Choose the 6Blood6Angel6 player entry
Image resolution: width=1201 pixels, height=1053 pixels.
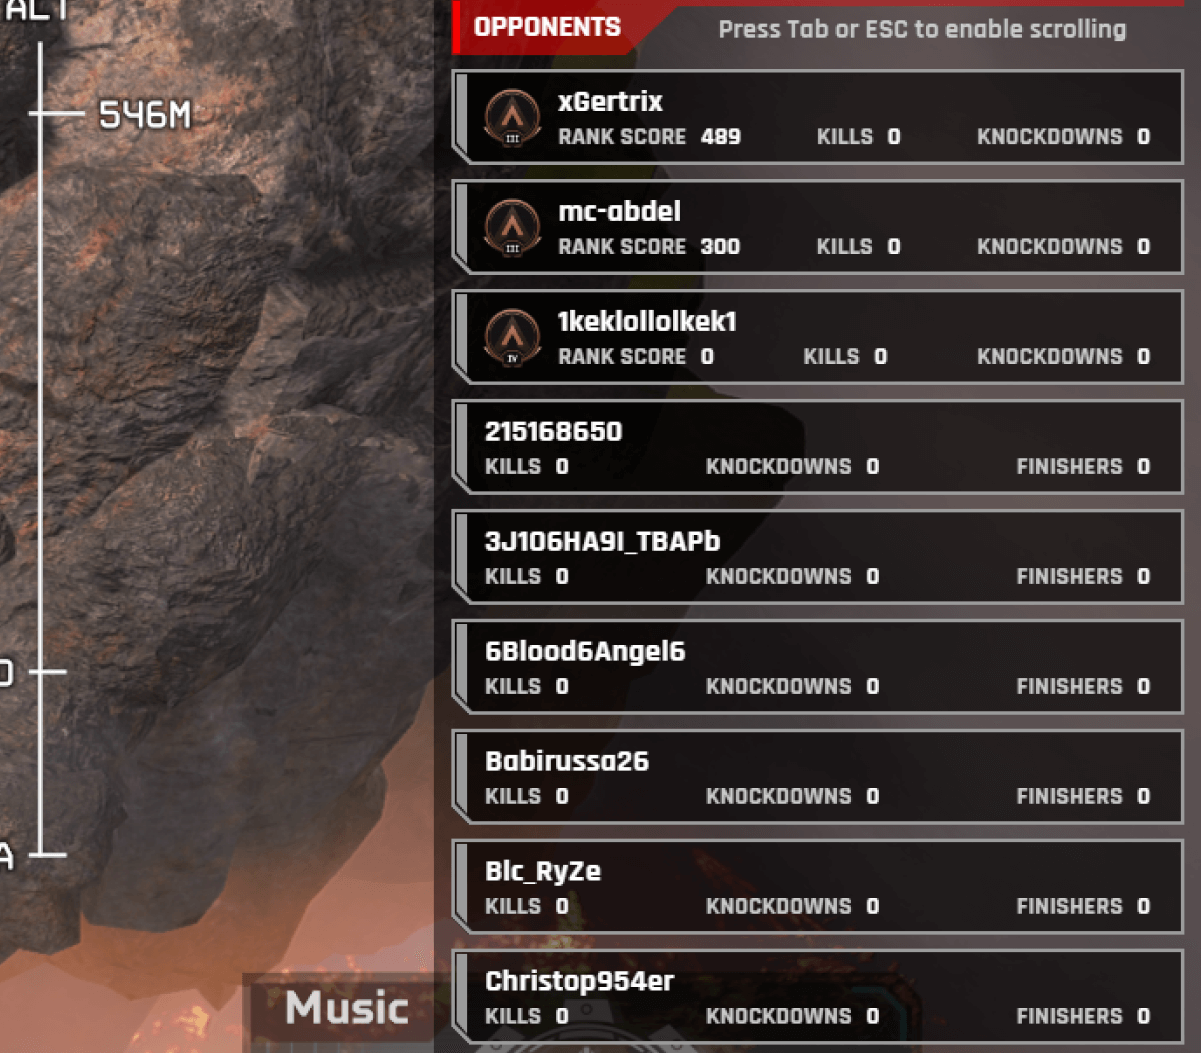tap(817, 668)
